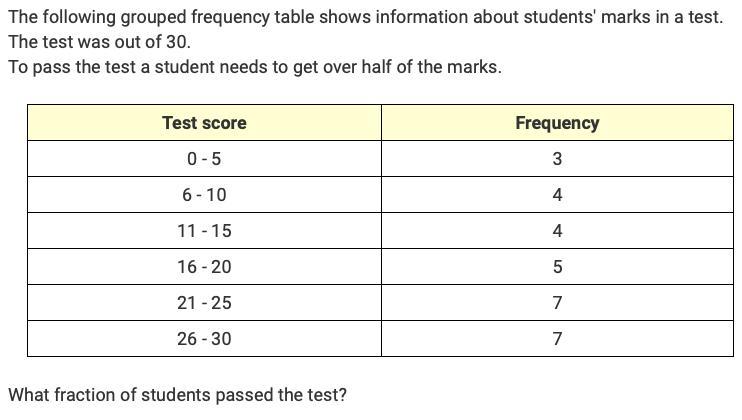Click the frequency value 7 for 26 - 30
Viewport: 742px width, 420px height.
pyautogui.click(x=557, y=339)
